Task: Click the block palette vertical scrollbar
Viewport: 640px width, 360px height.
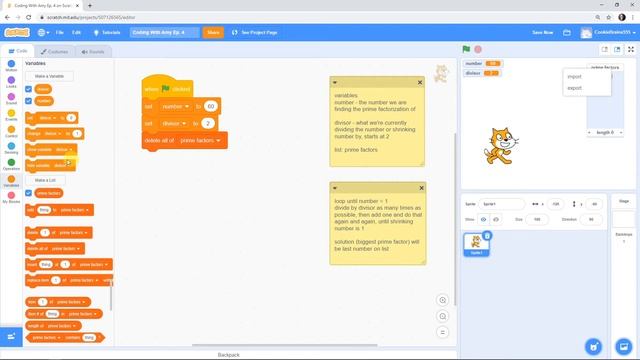Action: pyautogui.click(x=111, y=295)
